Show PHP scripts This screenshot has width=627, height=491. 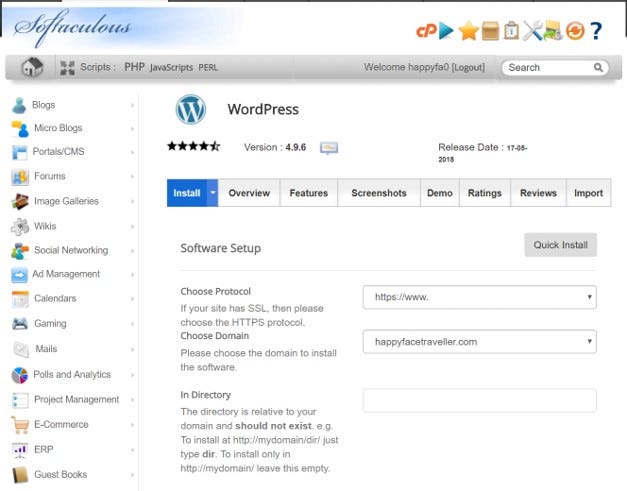coord(134,67)
